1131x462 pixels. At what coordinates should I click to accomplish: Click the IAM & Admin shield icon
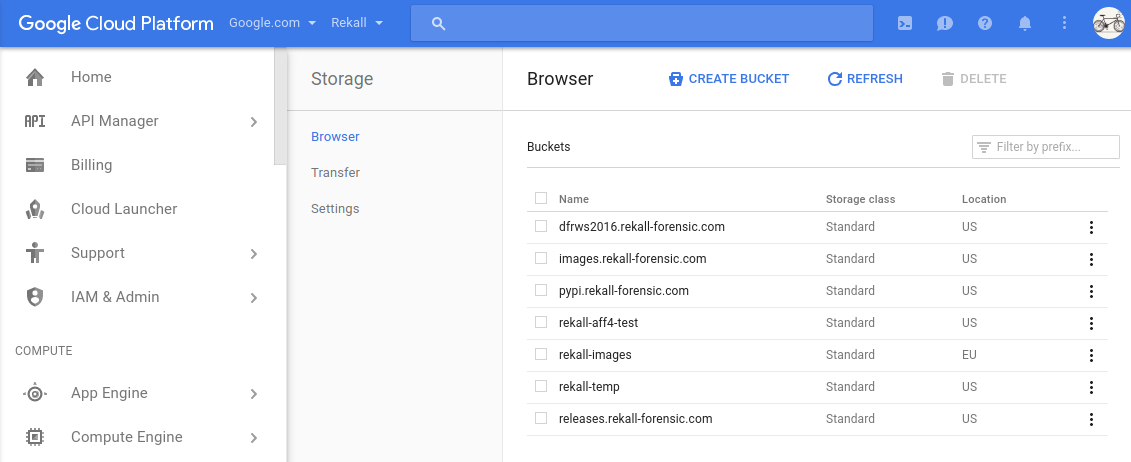point(35,297)
